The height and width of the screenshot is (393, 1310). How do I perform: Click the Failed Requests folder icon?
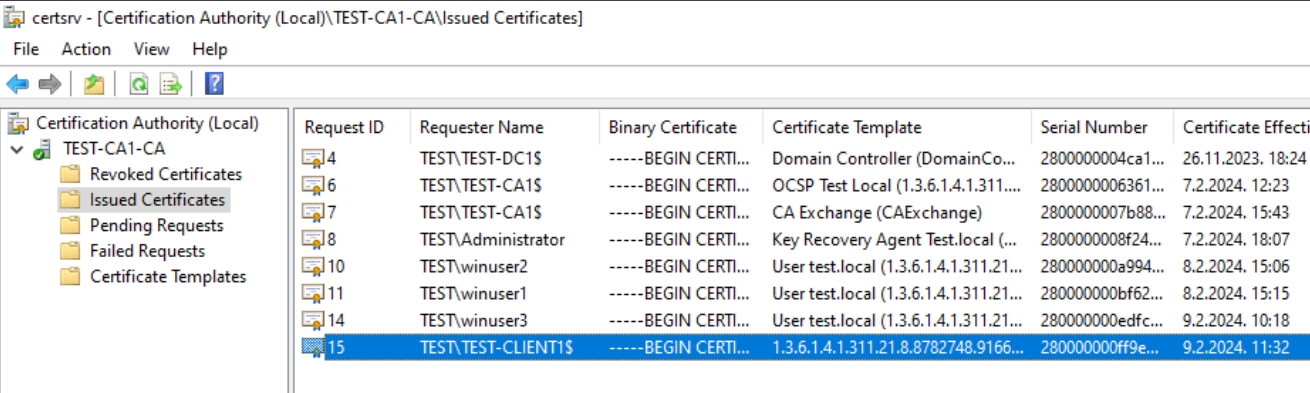pos(70,251)
